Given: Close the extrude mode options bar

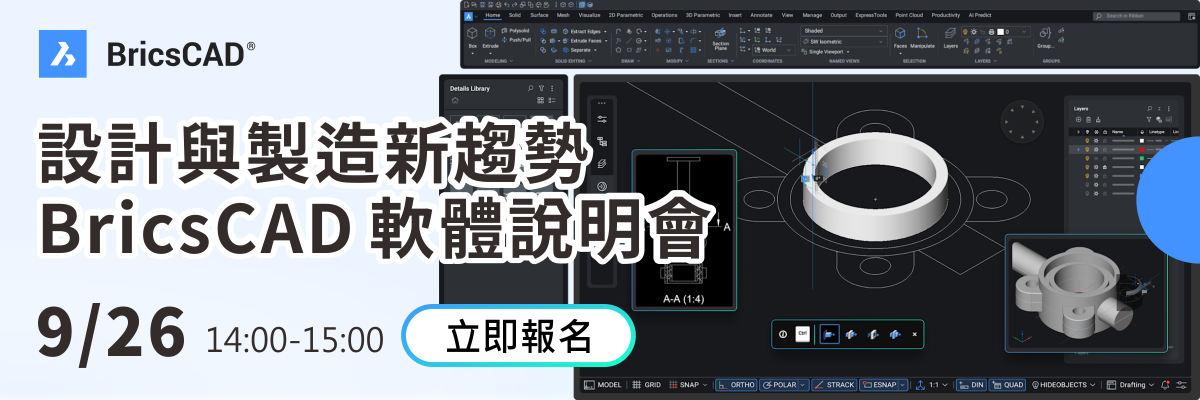Looking at the screenshot, I should point(914,334).
